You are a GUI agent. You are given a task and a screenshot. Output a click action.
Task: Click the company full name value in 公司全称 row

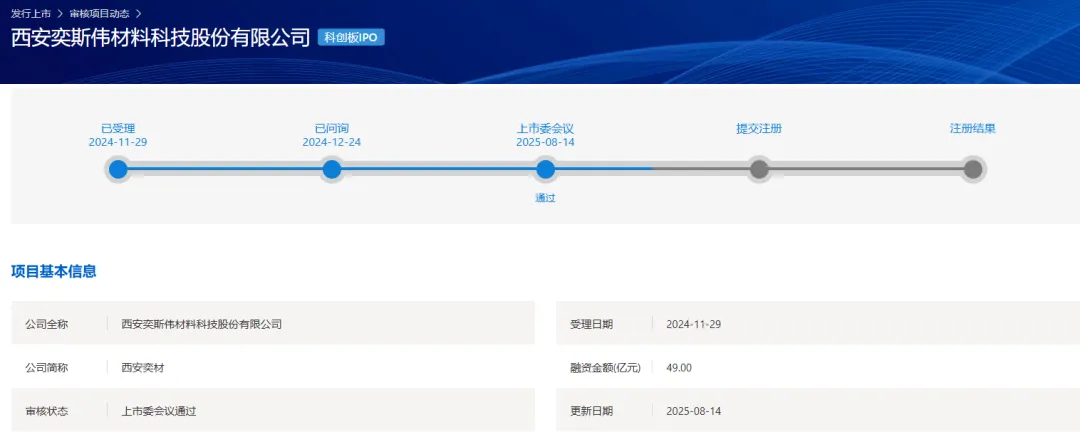[201, 324]
